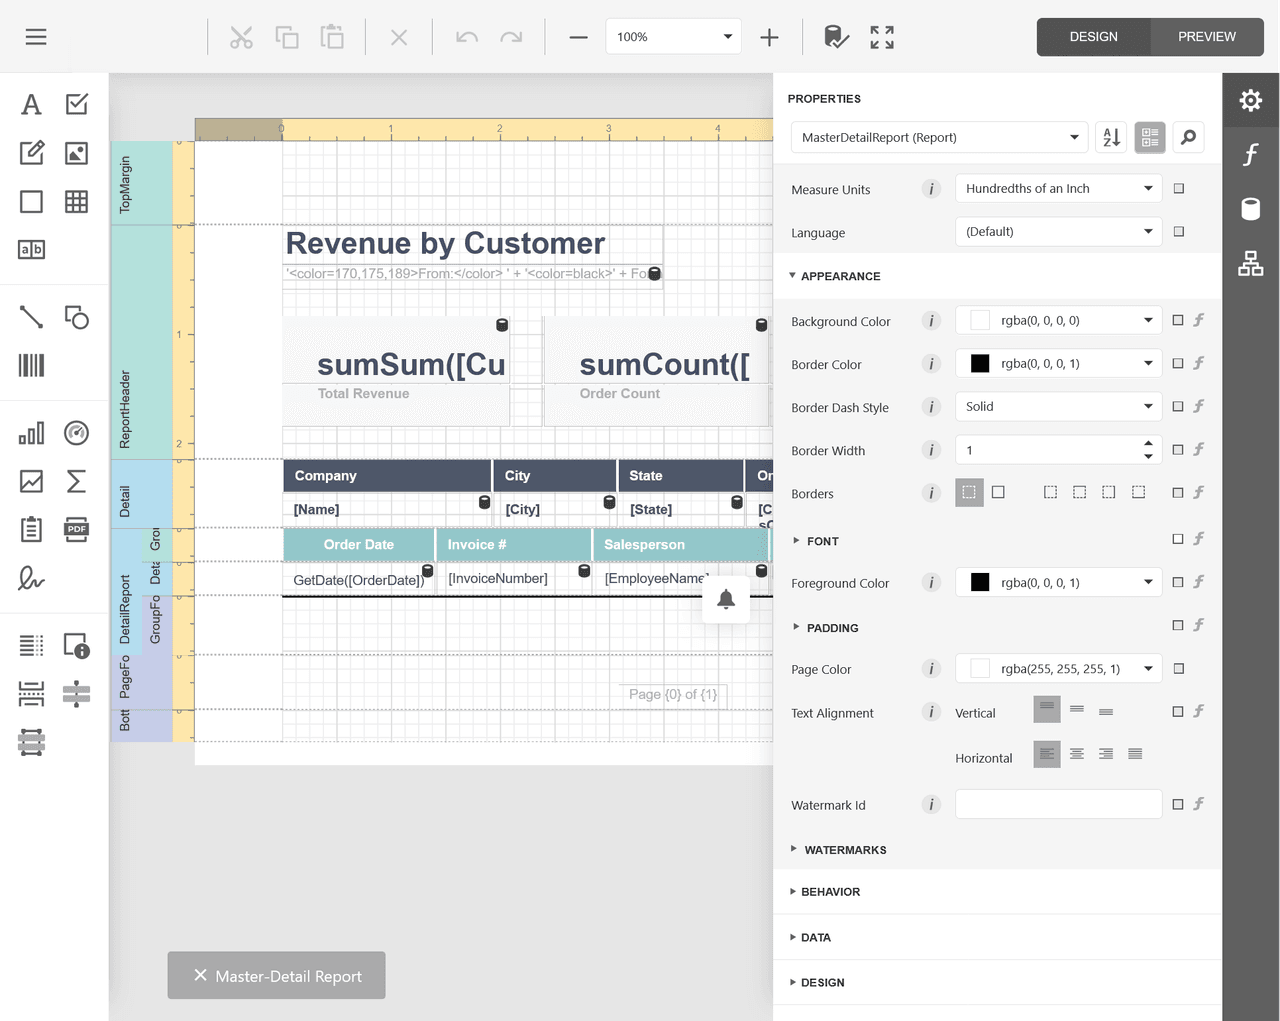Open the Background Color swatch picker
Viewport: 1280px width, 1021px height.
(980, 320)
